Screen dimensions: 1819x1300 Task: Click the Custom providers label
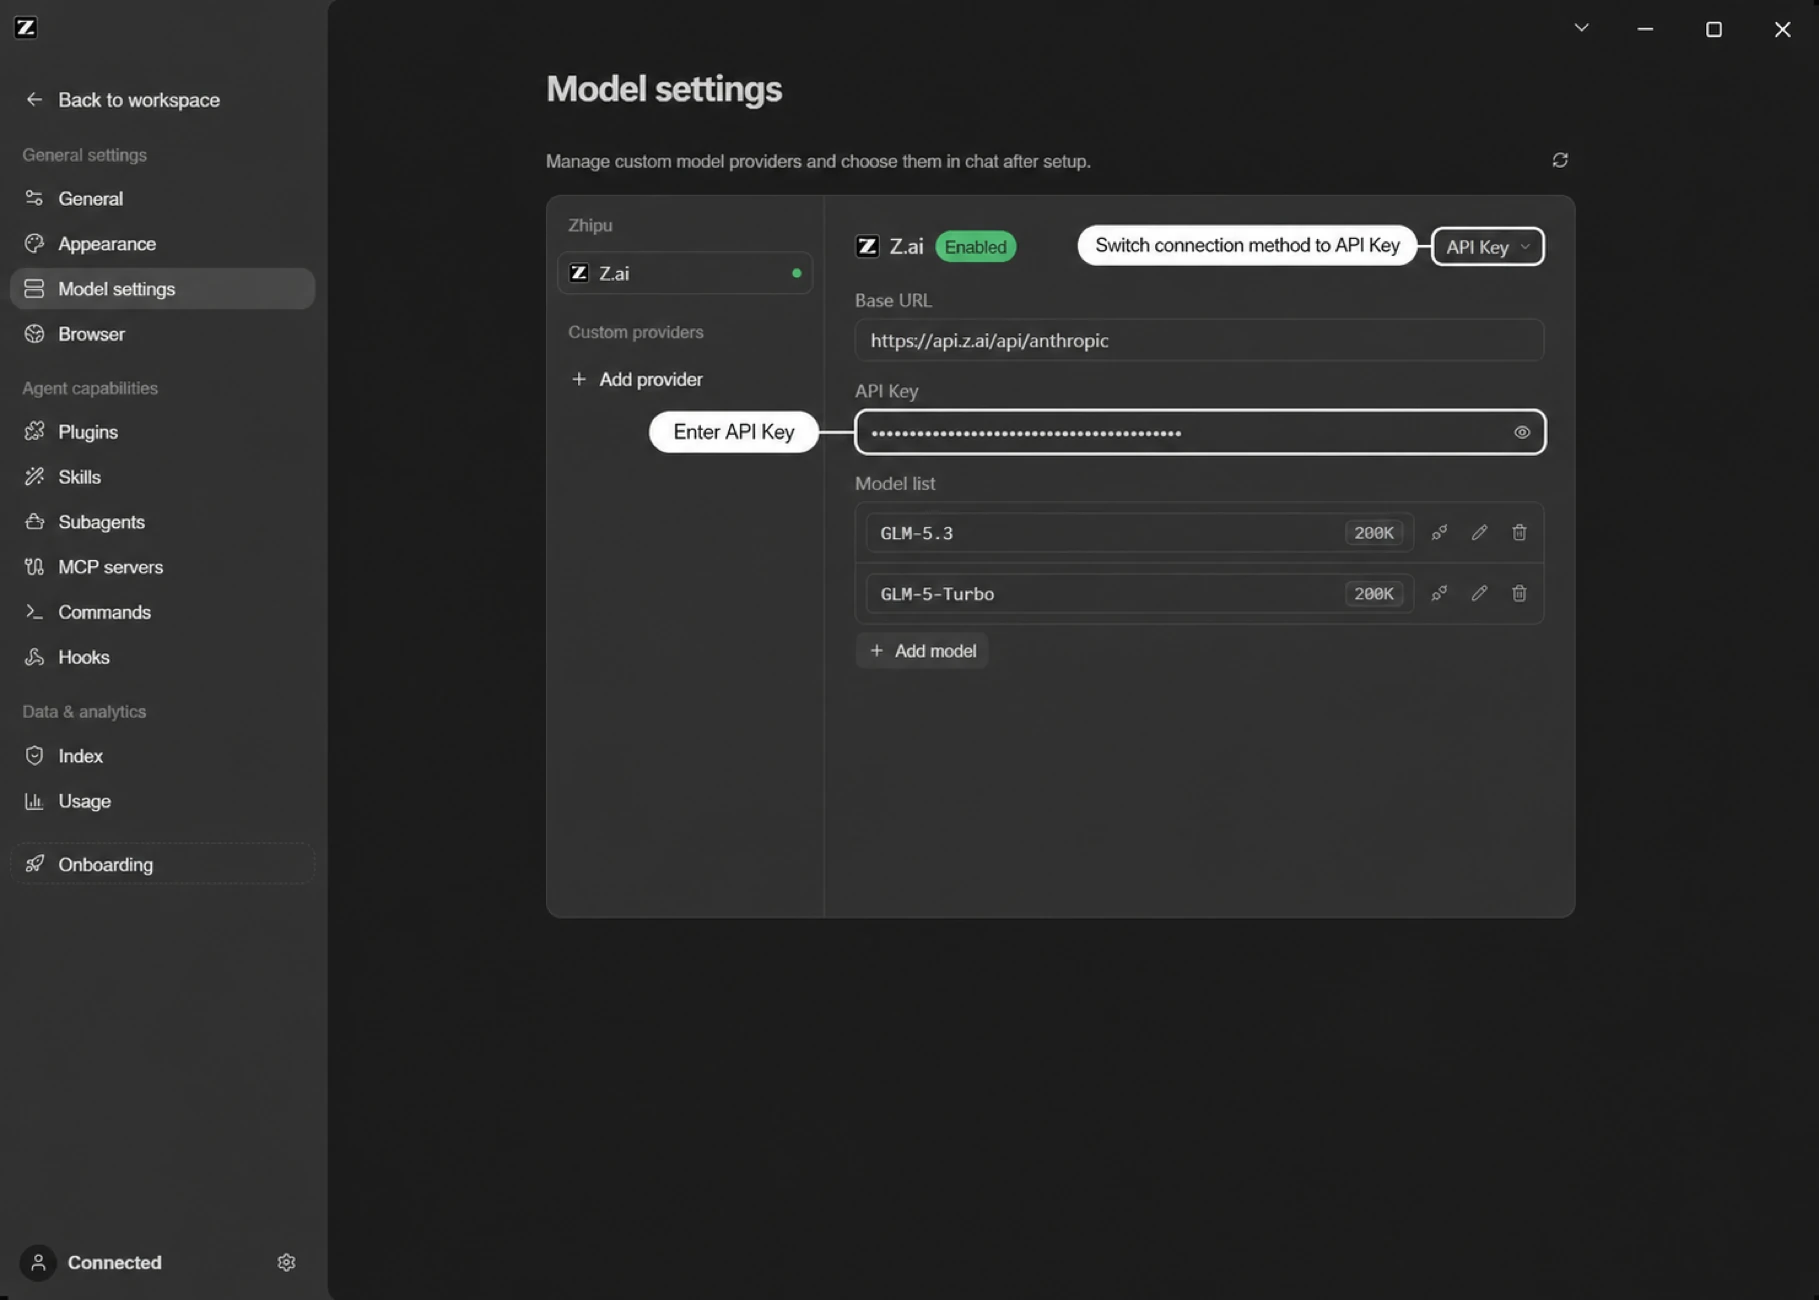635,331
